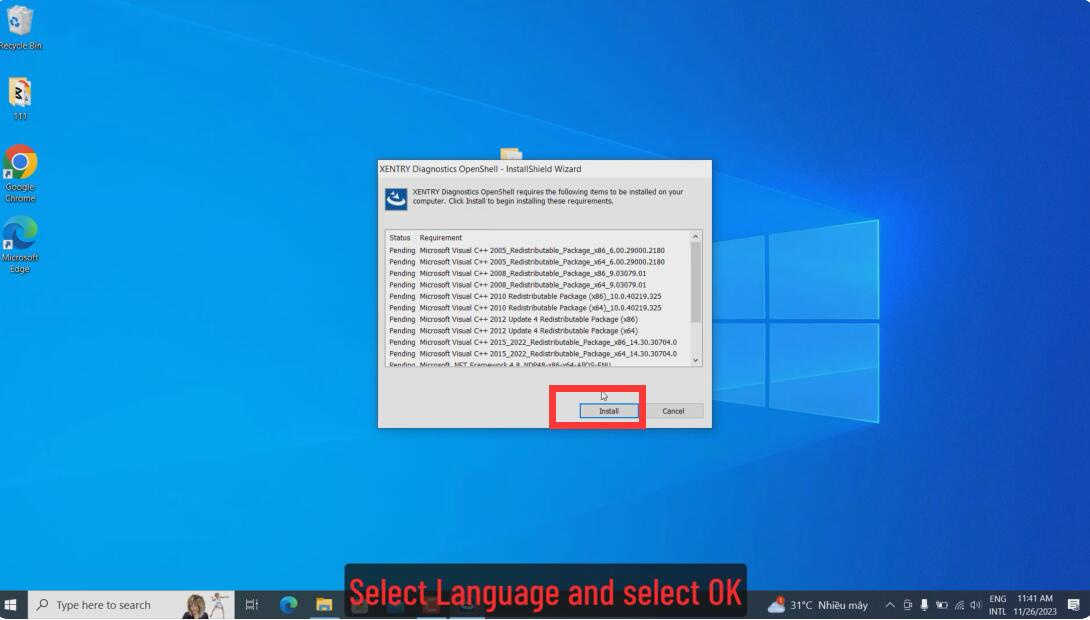This screenshot has width=1090, height=620.
Task: Open the notification action center
Action: point(1074,605)
